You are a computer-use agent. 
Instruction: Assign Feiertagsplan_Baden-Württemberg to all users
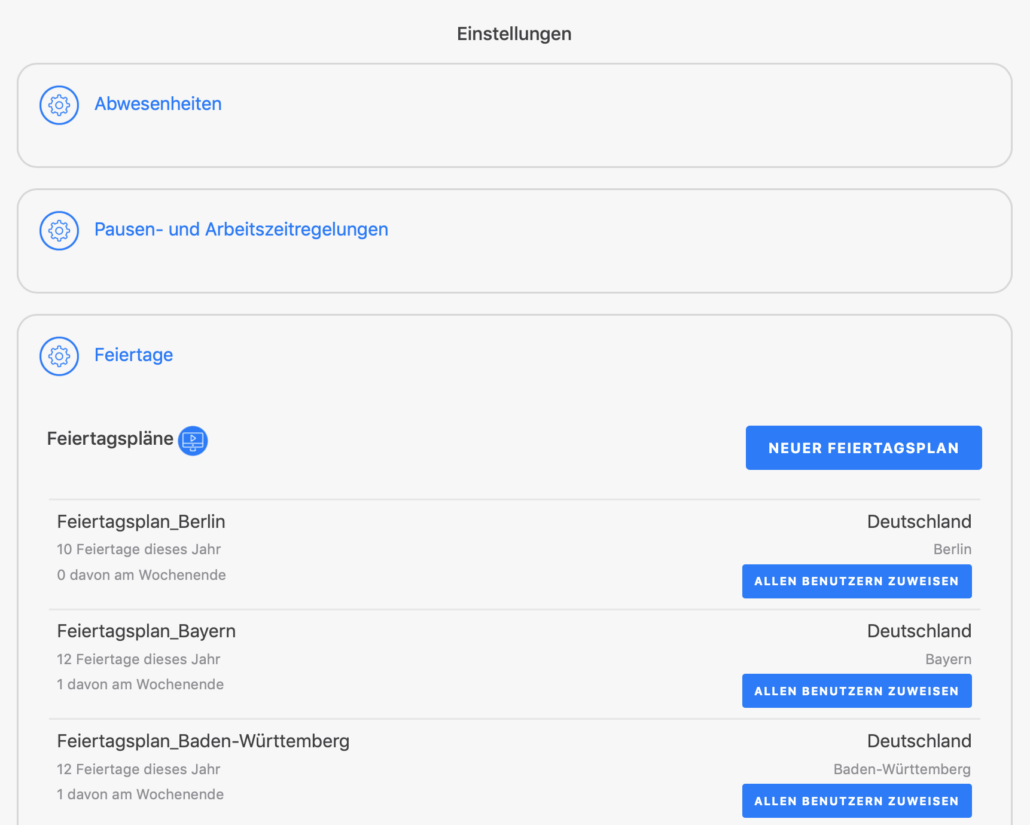(x=857, y=801)
